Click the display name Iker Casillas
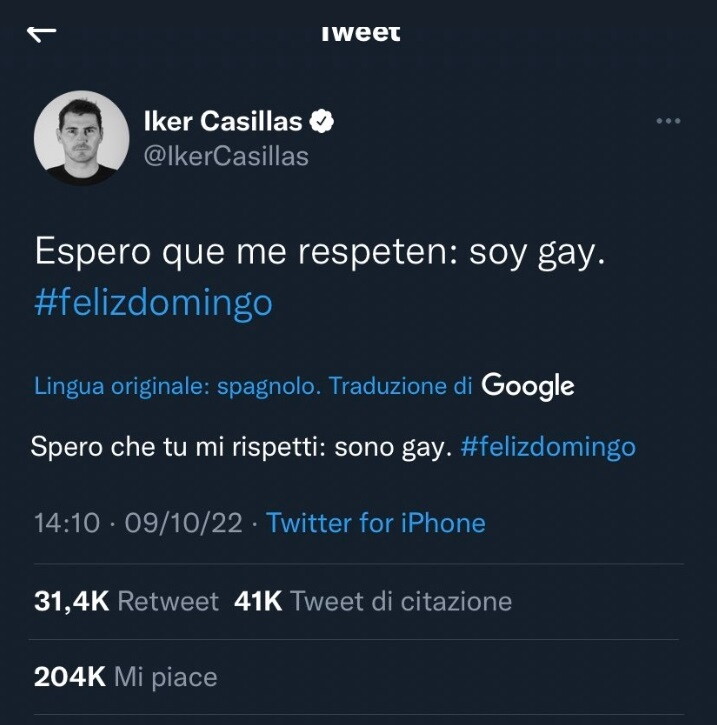Screen dimensions: 717x725 tap(223, 122)
